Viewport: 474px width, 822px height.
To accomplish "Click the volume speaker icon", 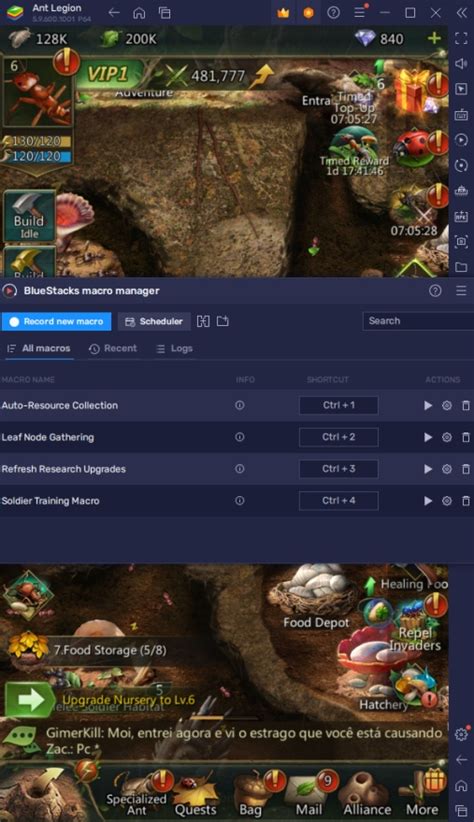I will tap(461, 63).
